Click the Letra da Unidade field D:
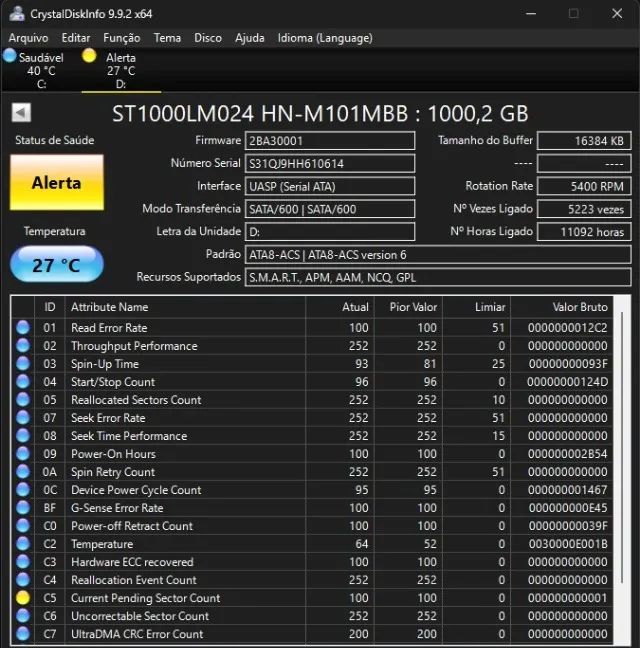This screenshot has width=640, height=648. [330, 231]
